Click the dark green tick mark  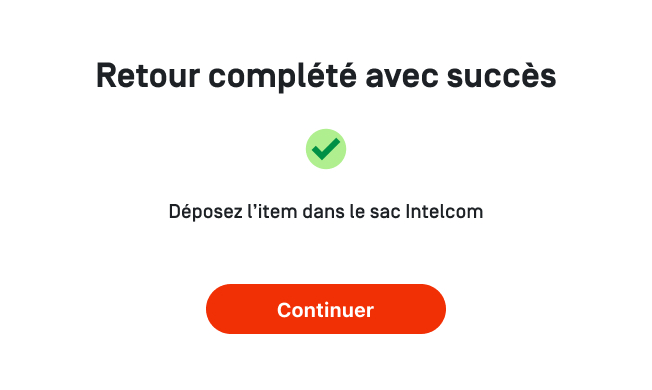pos(326,149)
